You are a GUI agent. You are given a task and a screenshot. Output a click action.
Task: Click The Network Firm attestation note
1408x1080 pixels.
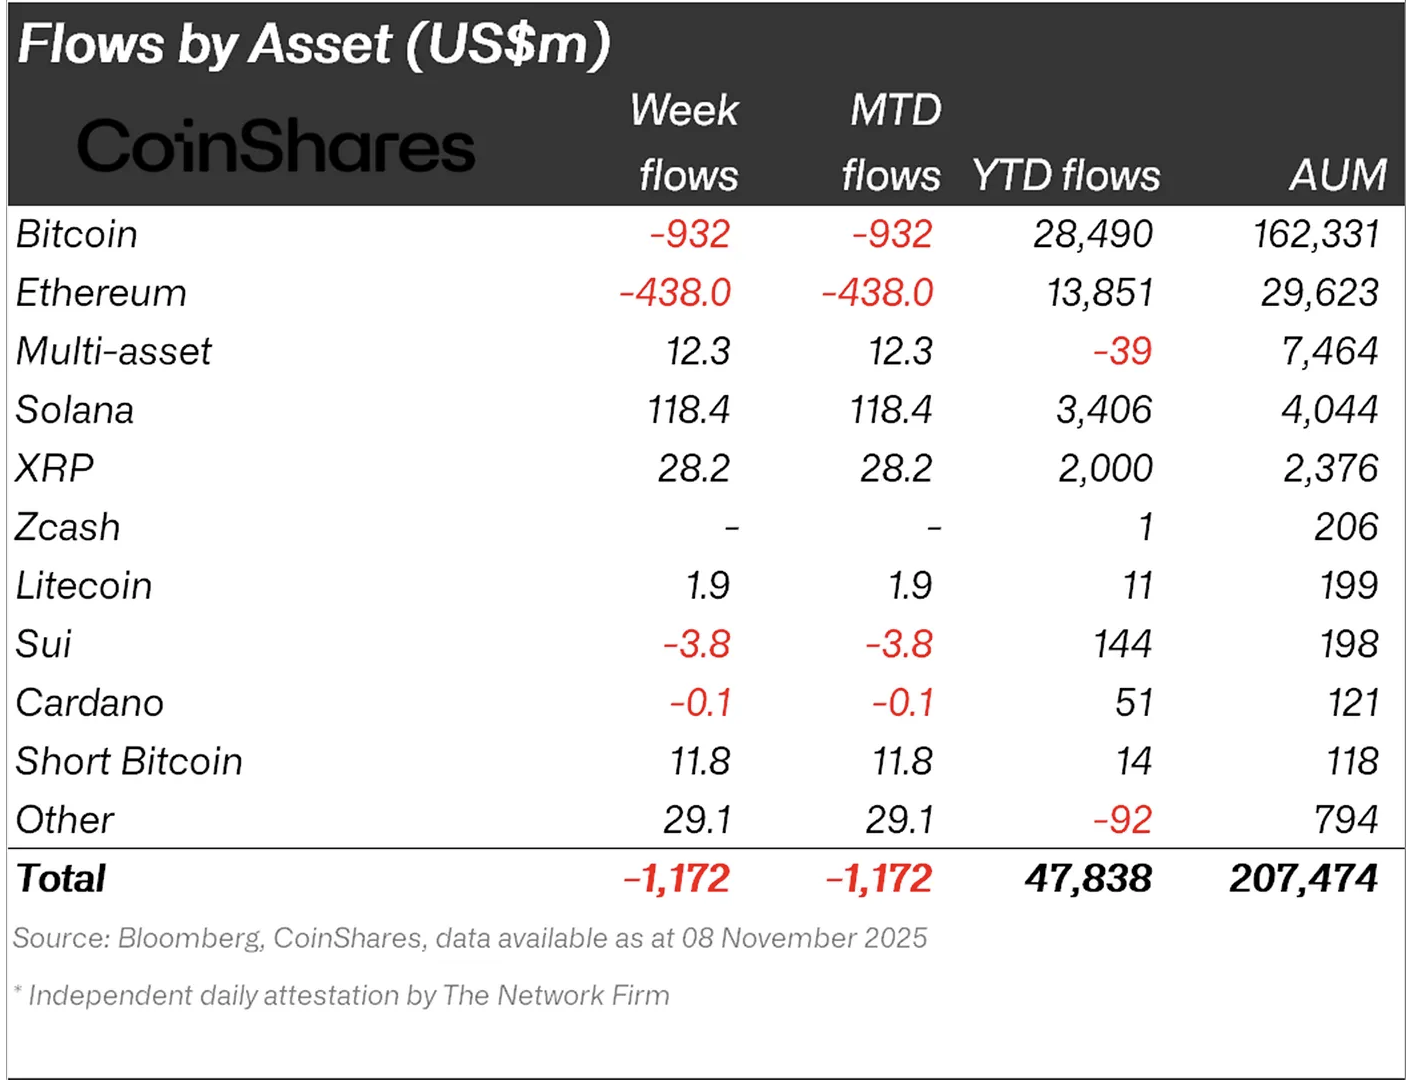(341, 995)
